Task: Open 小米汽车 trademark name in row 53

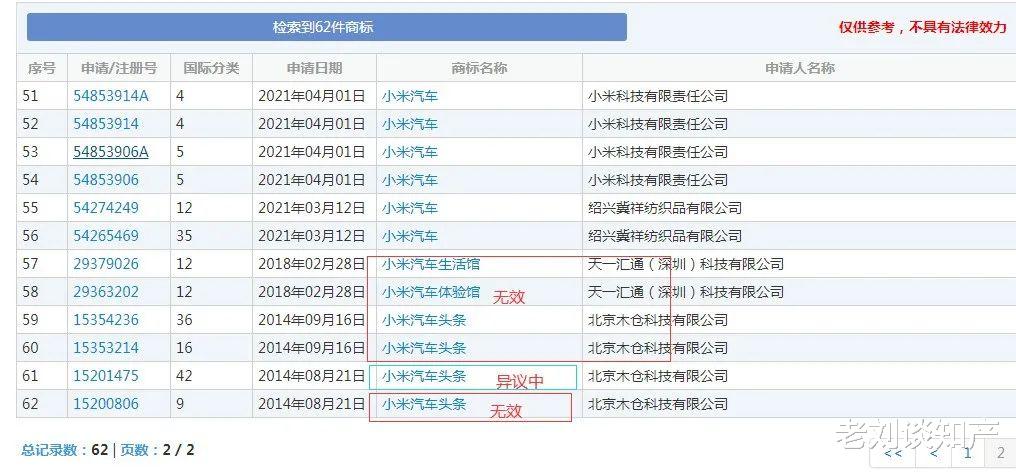Action: click(410, 152)
